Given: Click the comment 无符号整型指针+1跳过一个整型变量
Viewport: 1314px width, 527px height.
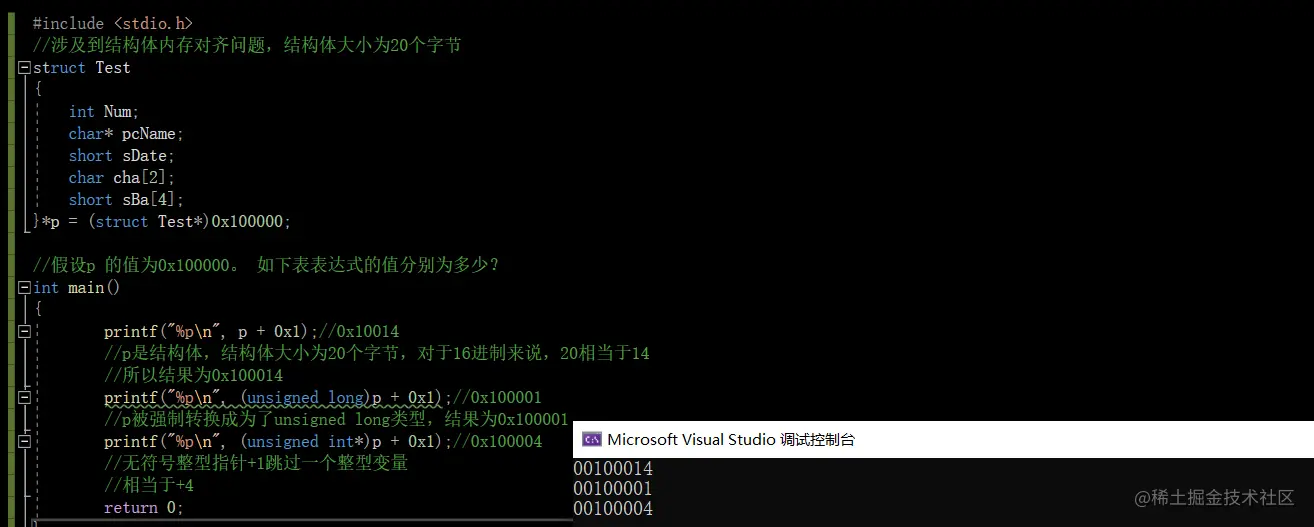Looking at the screenshot, I should pos(256,464).
